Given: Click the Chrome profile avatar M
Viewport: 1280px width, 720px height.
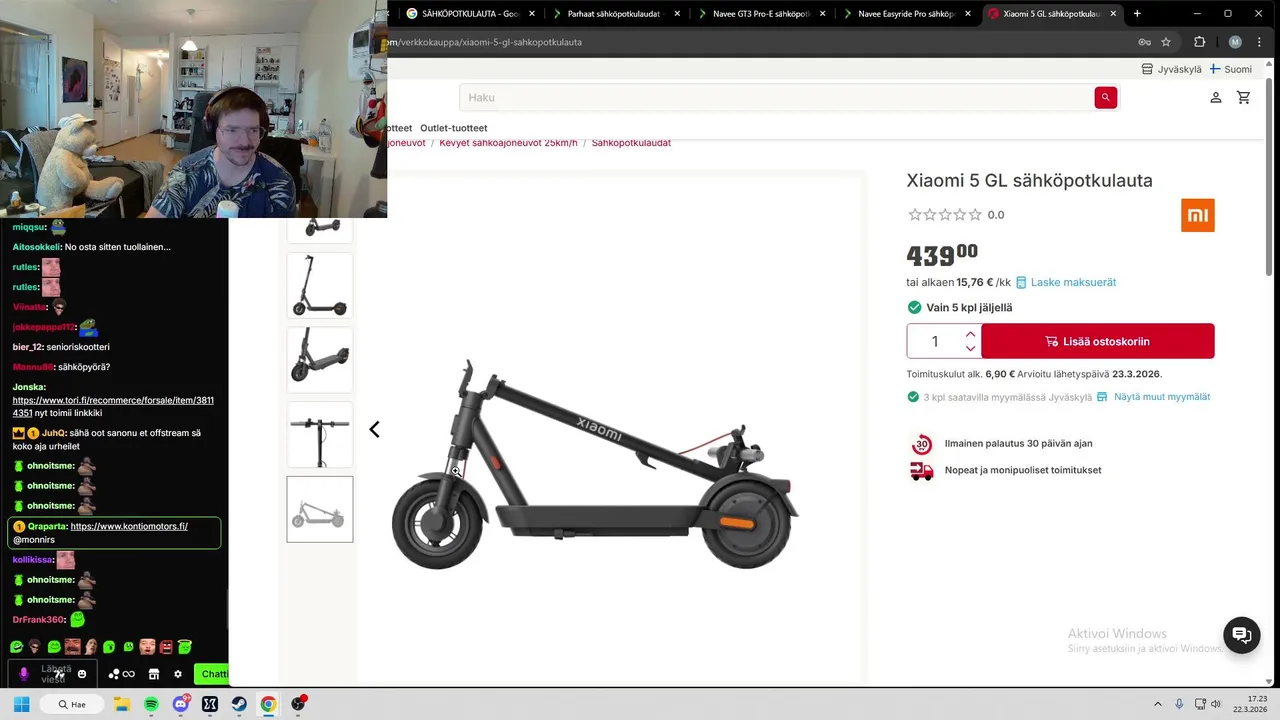Looking at the screenshot, I should (1235, 42).
